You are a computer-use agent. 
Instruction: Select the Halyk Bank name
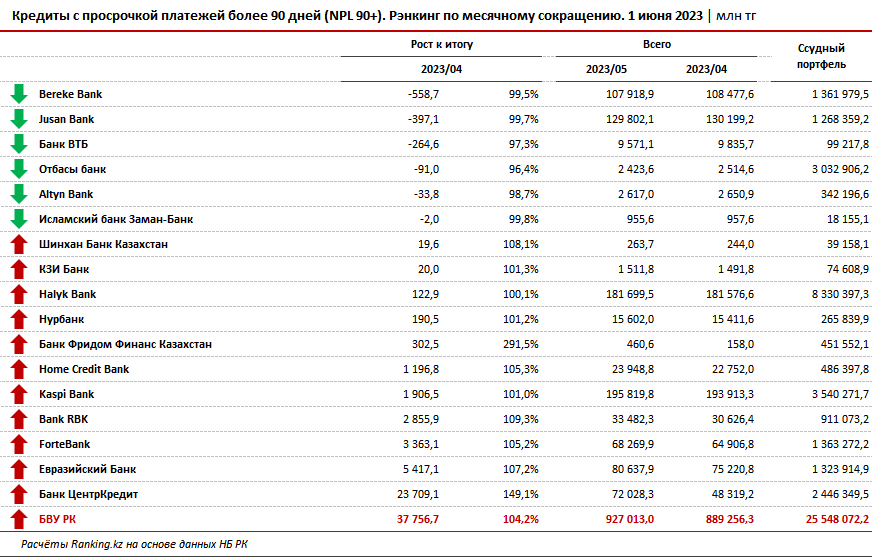[68, 294]
